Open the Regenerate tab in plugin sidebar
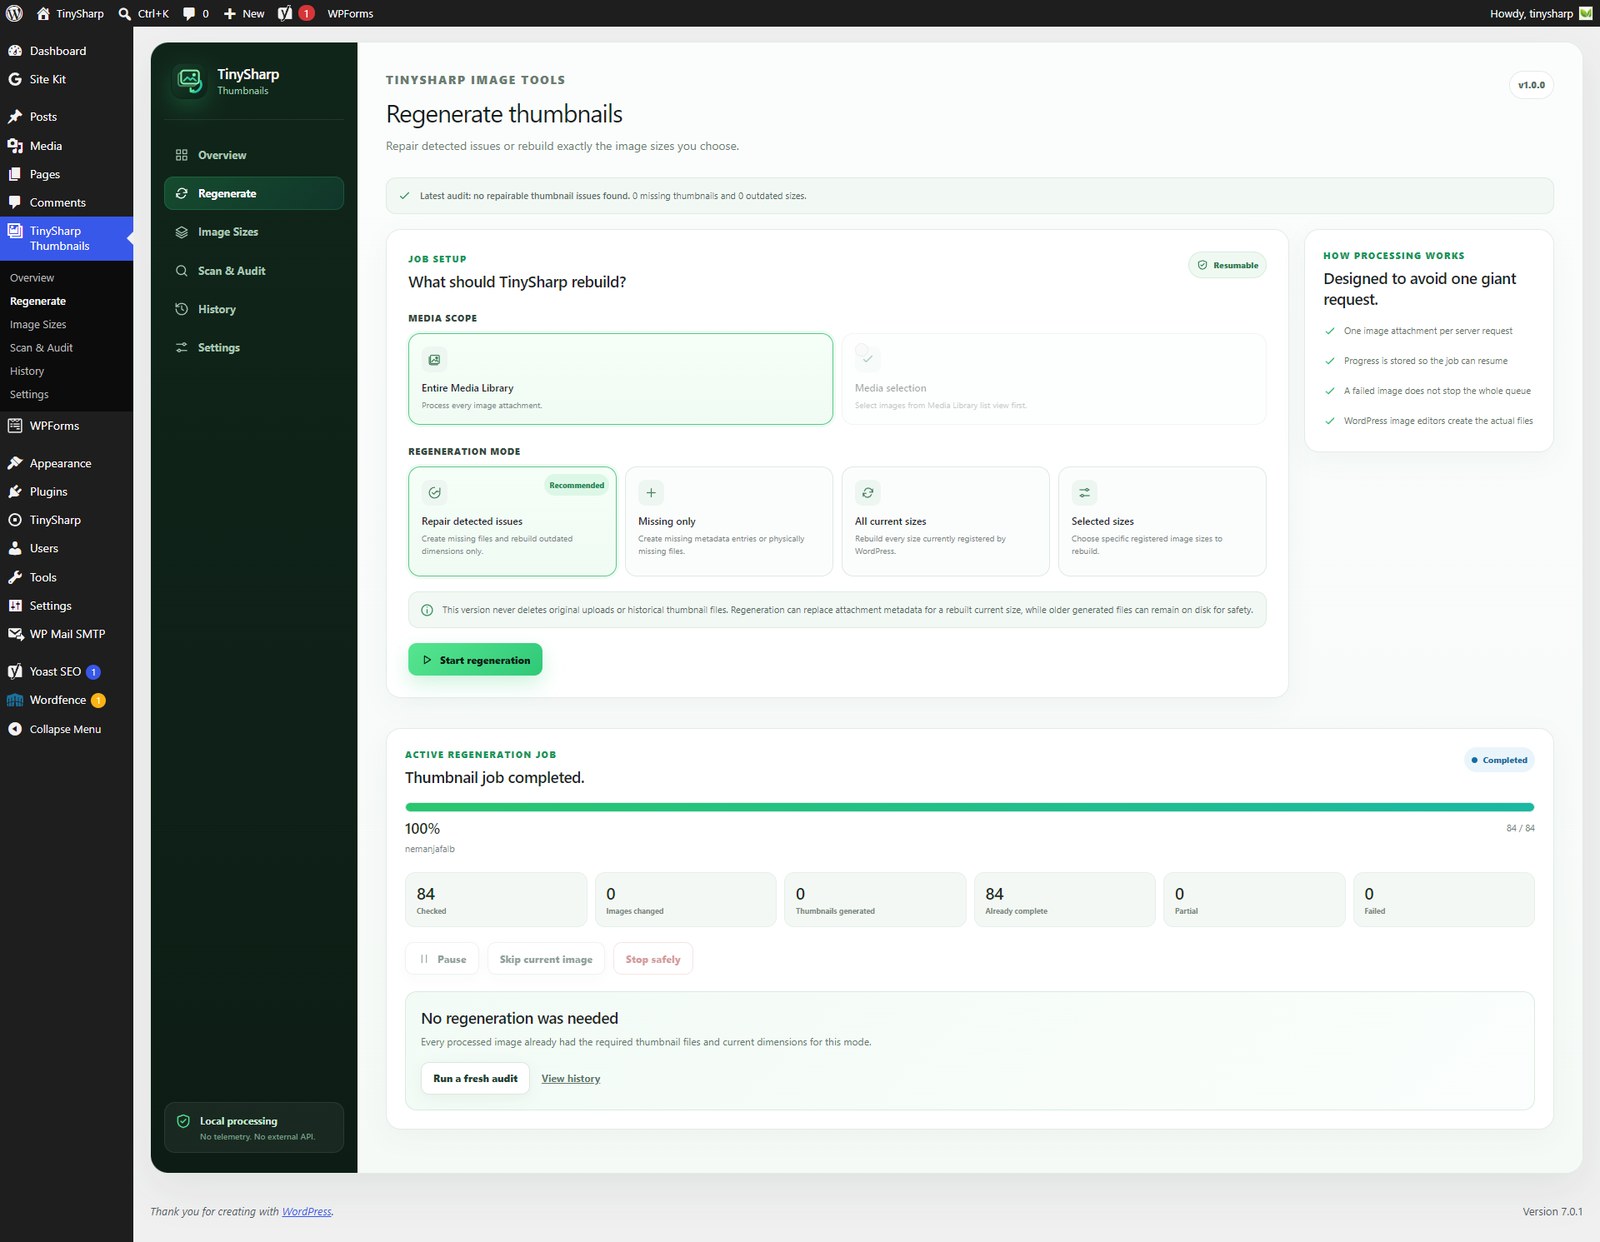 click(x=254, y=193)
